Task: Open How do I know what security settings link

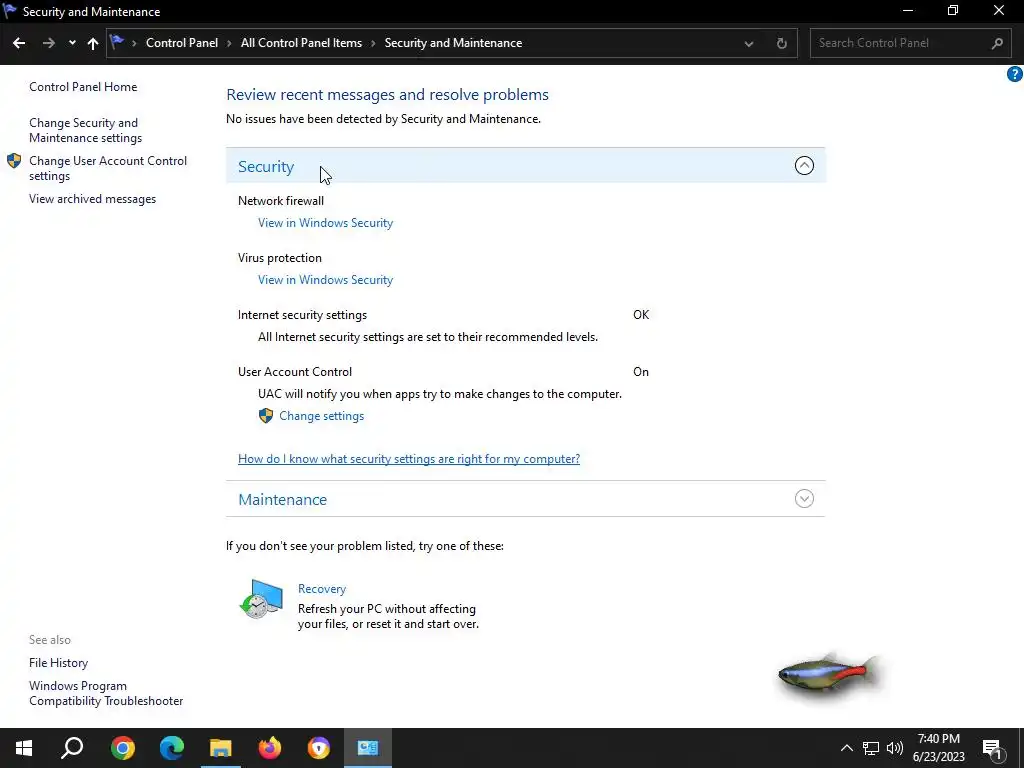Action: (409, 458)
